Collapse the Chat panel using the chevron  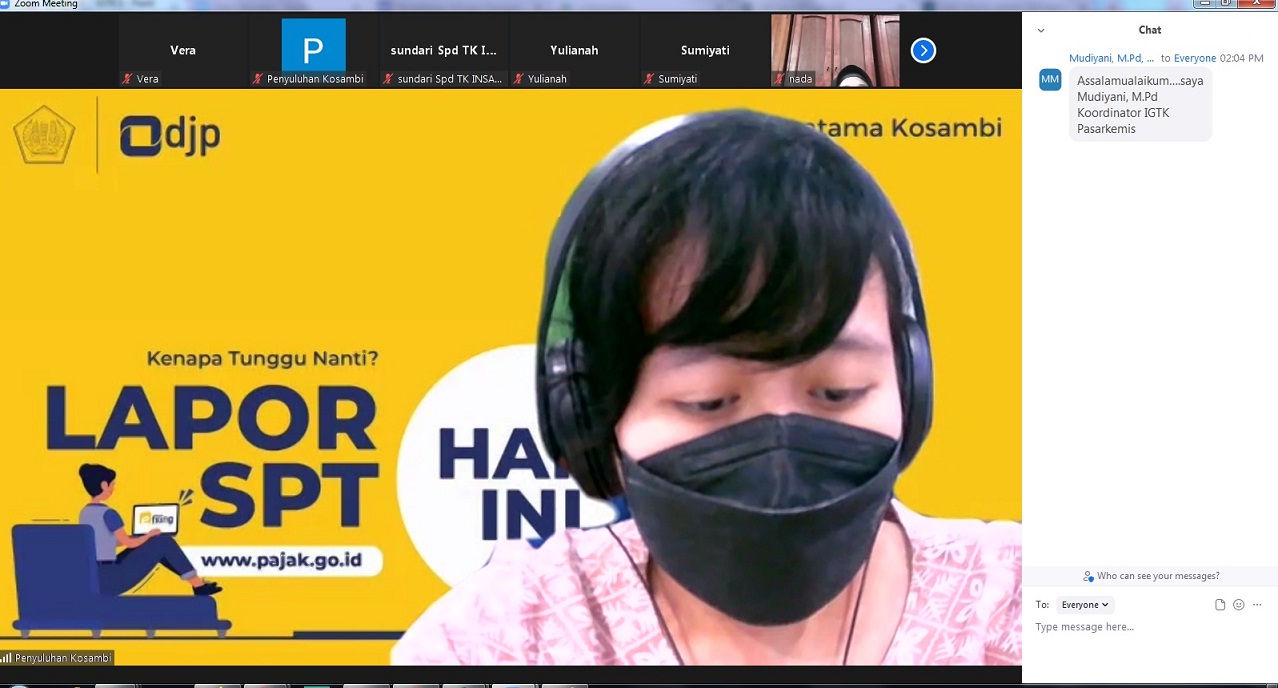[x=1040, y=30]
